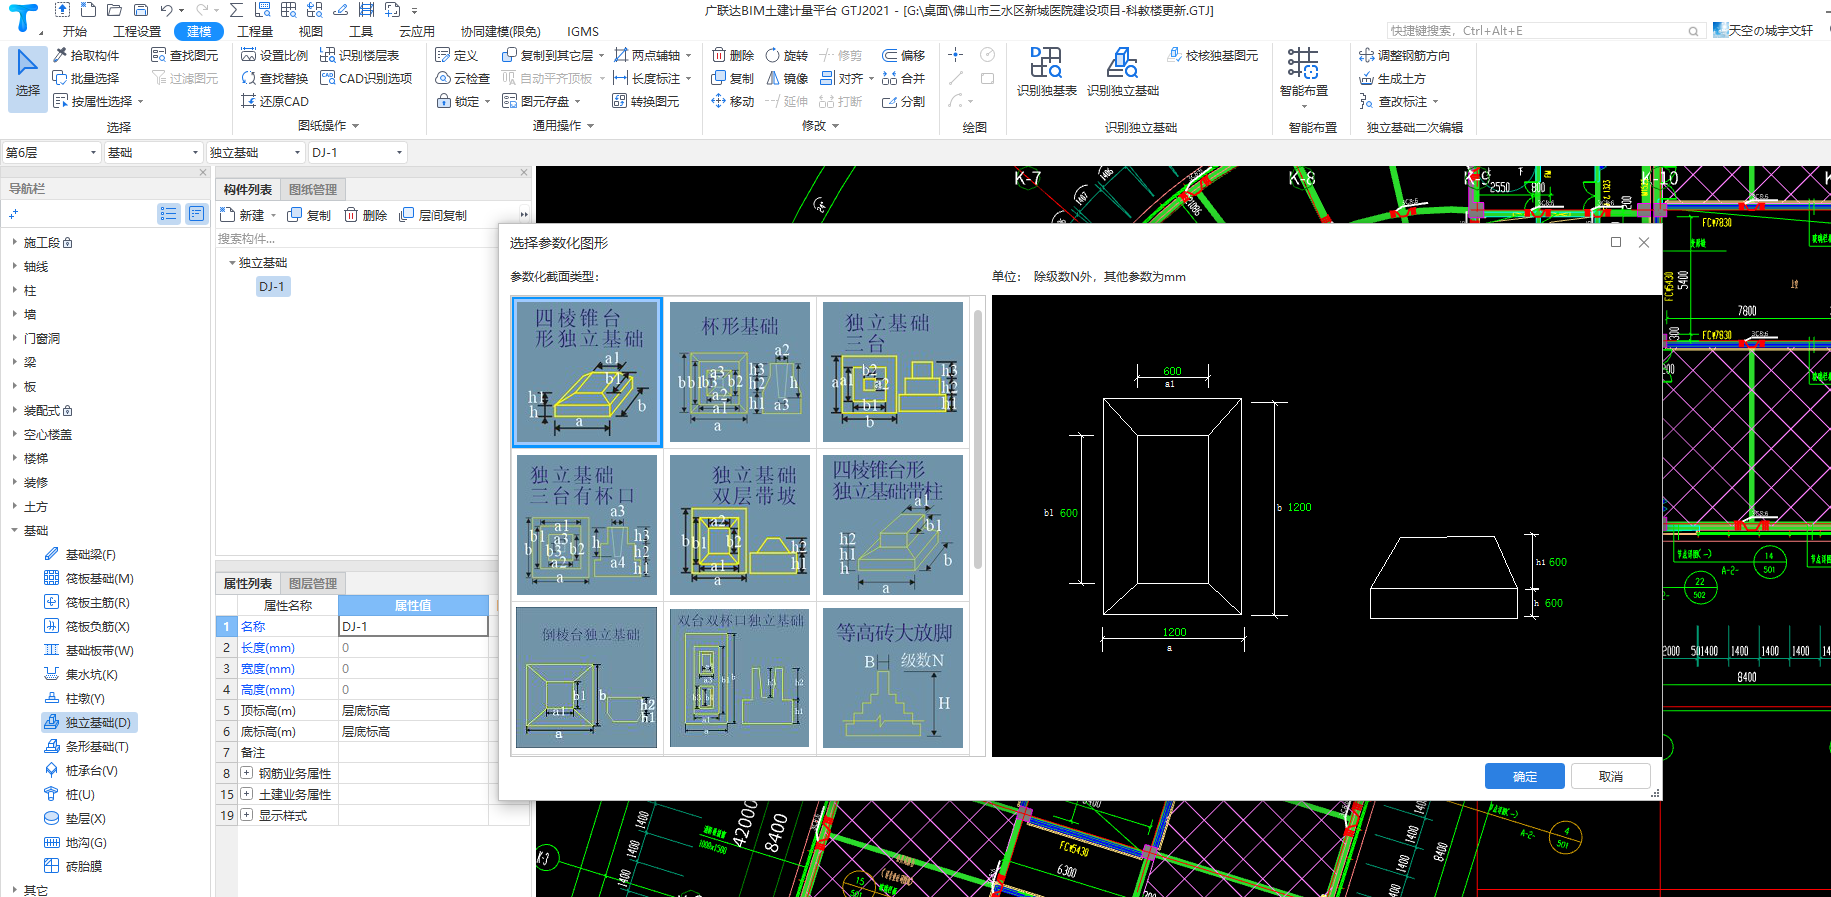The height and width of the screenshot is (897, 1831).
Task: Click the 识别楼层表 tool
Action: tap(359, 55)
